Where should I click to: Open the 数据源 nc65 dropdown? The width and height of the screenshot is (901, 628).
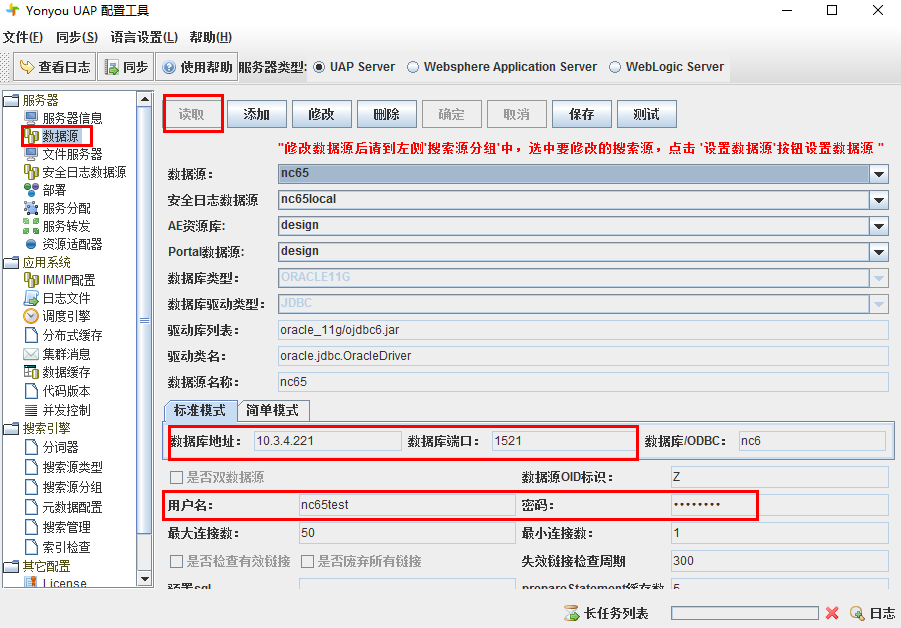(x=879, y=174)
